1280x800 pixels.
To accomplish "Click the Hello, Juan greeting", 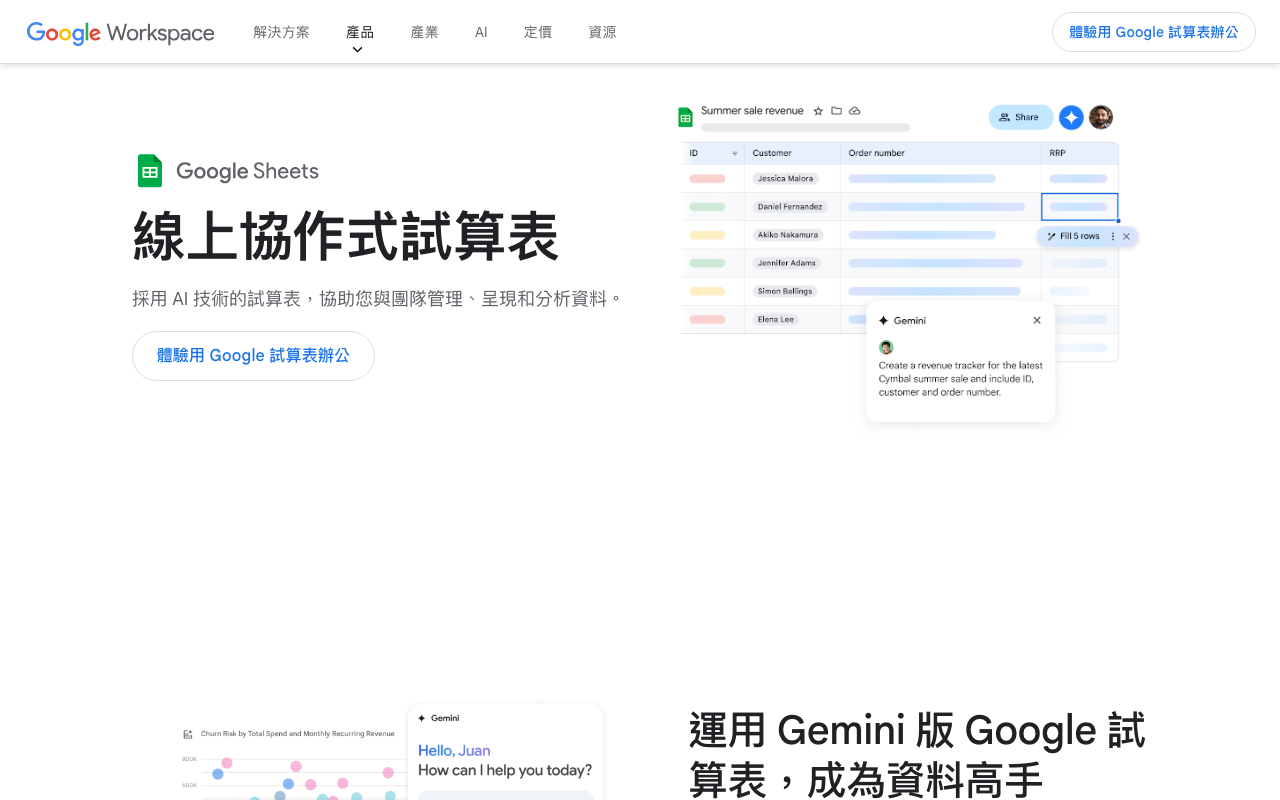I will click(454, 750).
